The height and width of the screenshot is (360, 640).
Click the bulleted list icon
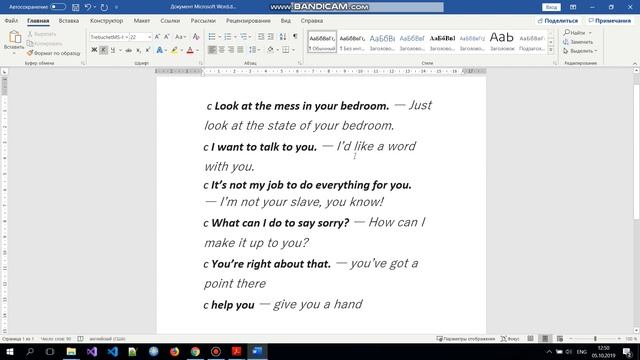[x=212, y=37]
